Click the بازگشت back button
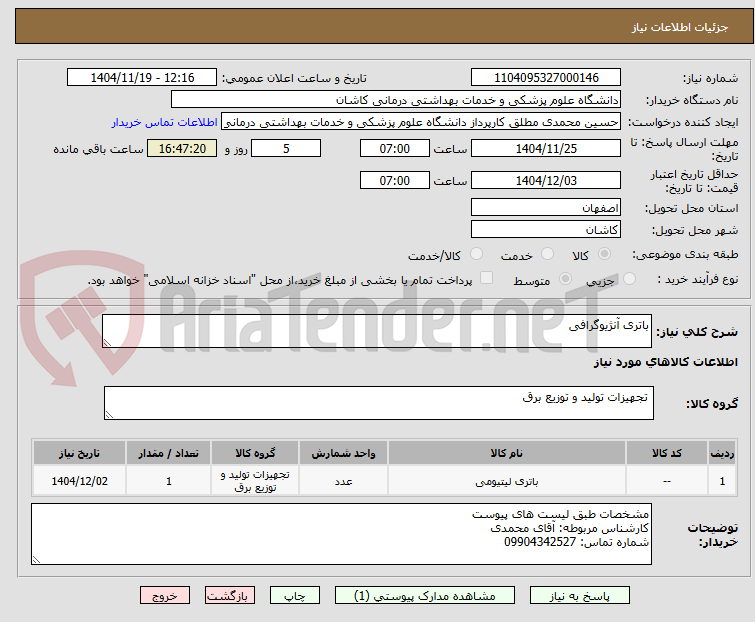 (x=230, y=596)
